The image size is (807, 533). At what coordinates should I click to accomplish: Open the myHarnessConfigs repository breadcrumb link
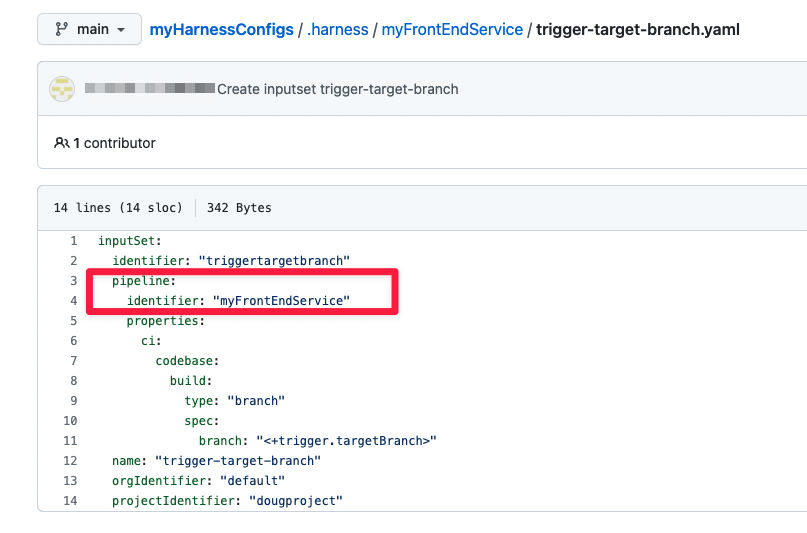[x=221, y=29]
